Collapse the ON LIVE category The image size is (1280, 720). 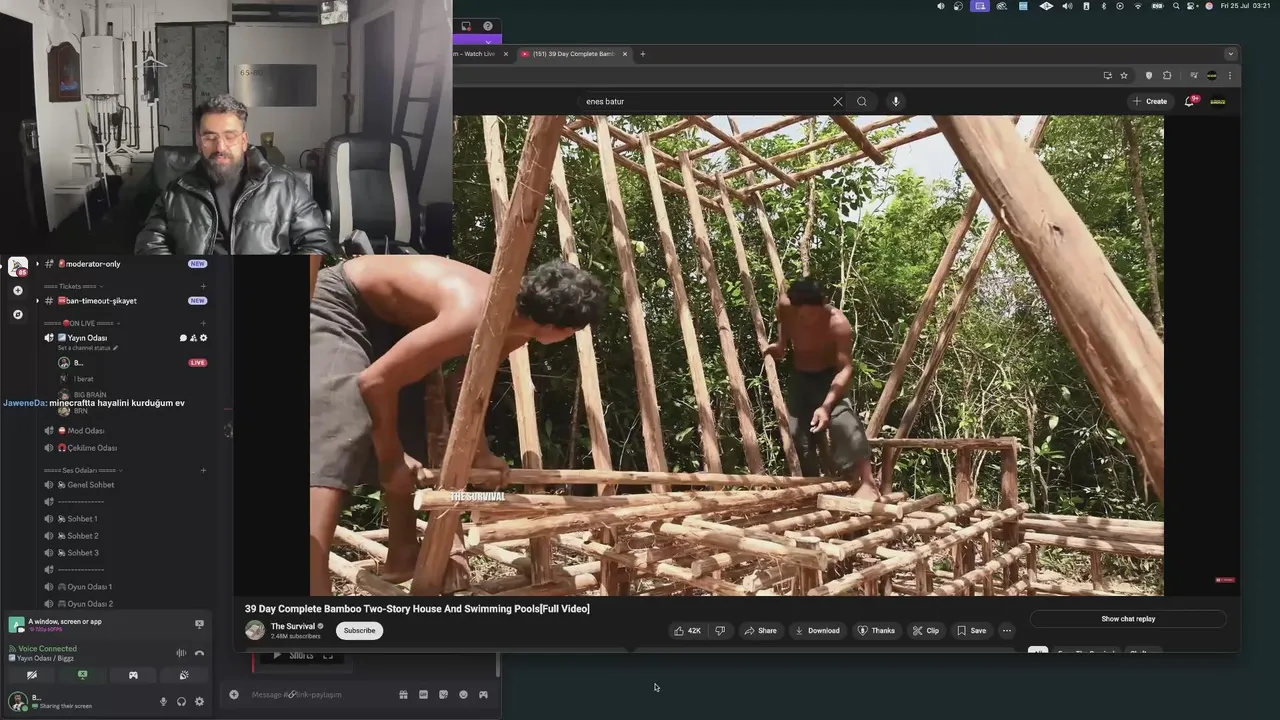(x=82, y=323)
